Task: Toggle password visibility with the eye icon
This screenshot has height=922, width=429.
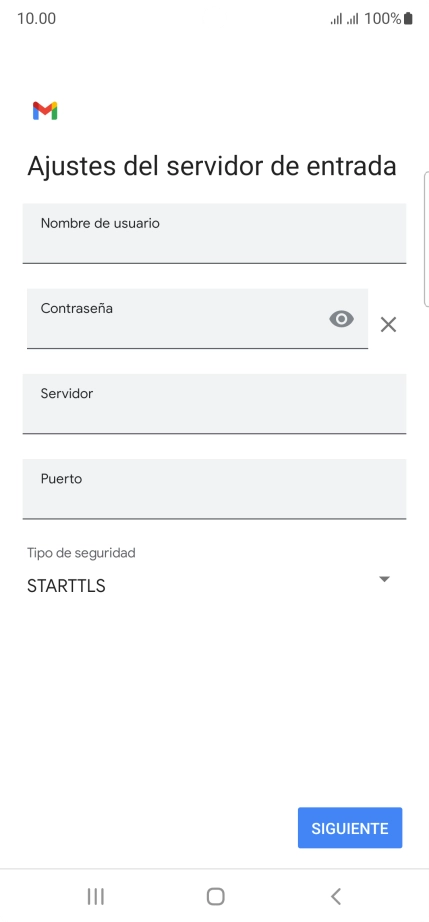Action: 341,319
